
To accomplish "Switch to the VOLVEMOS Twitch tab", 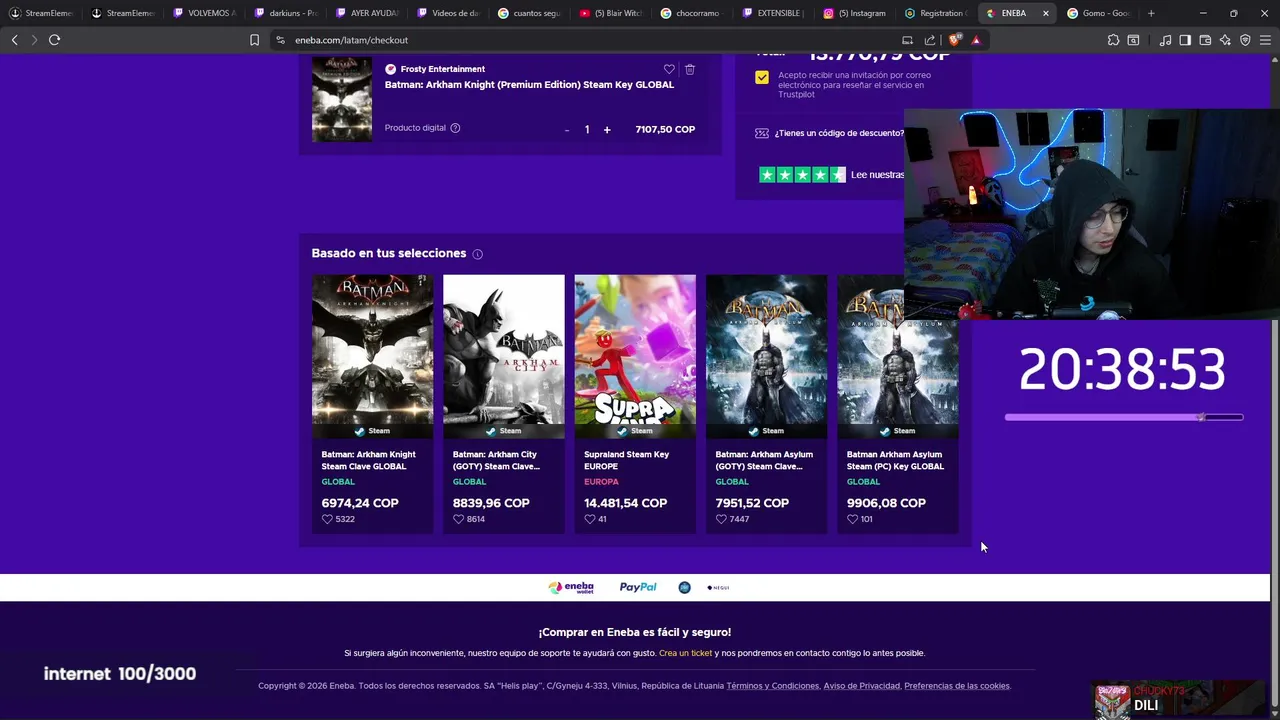I will coord(204,13).
